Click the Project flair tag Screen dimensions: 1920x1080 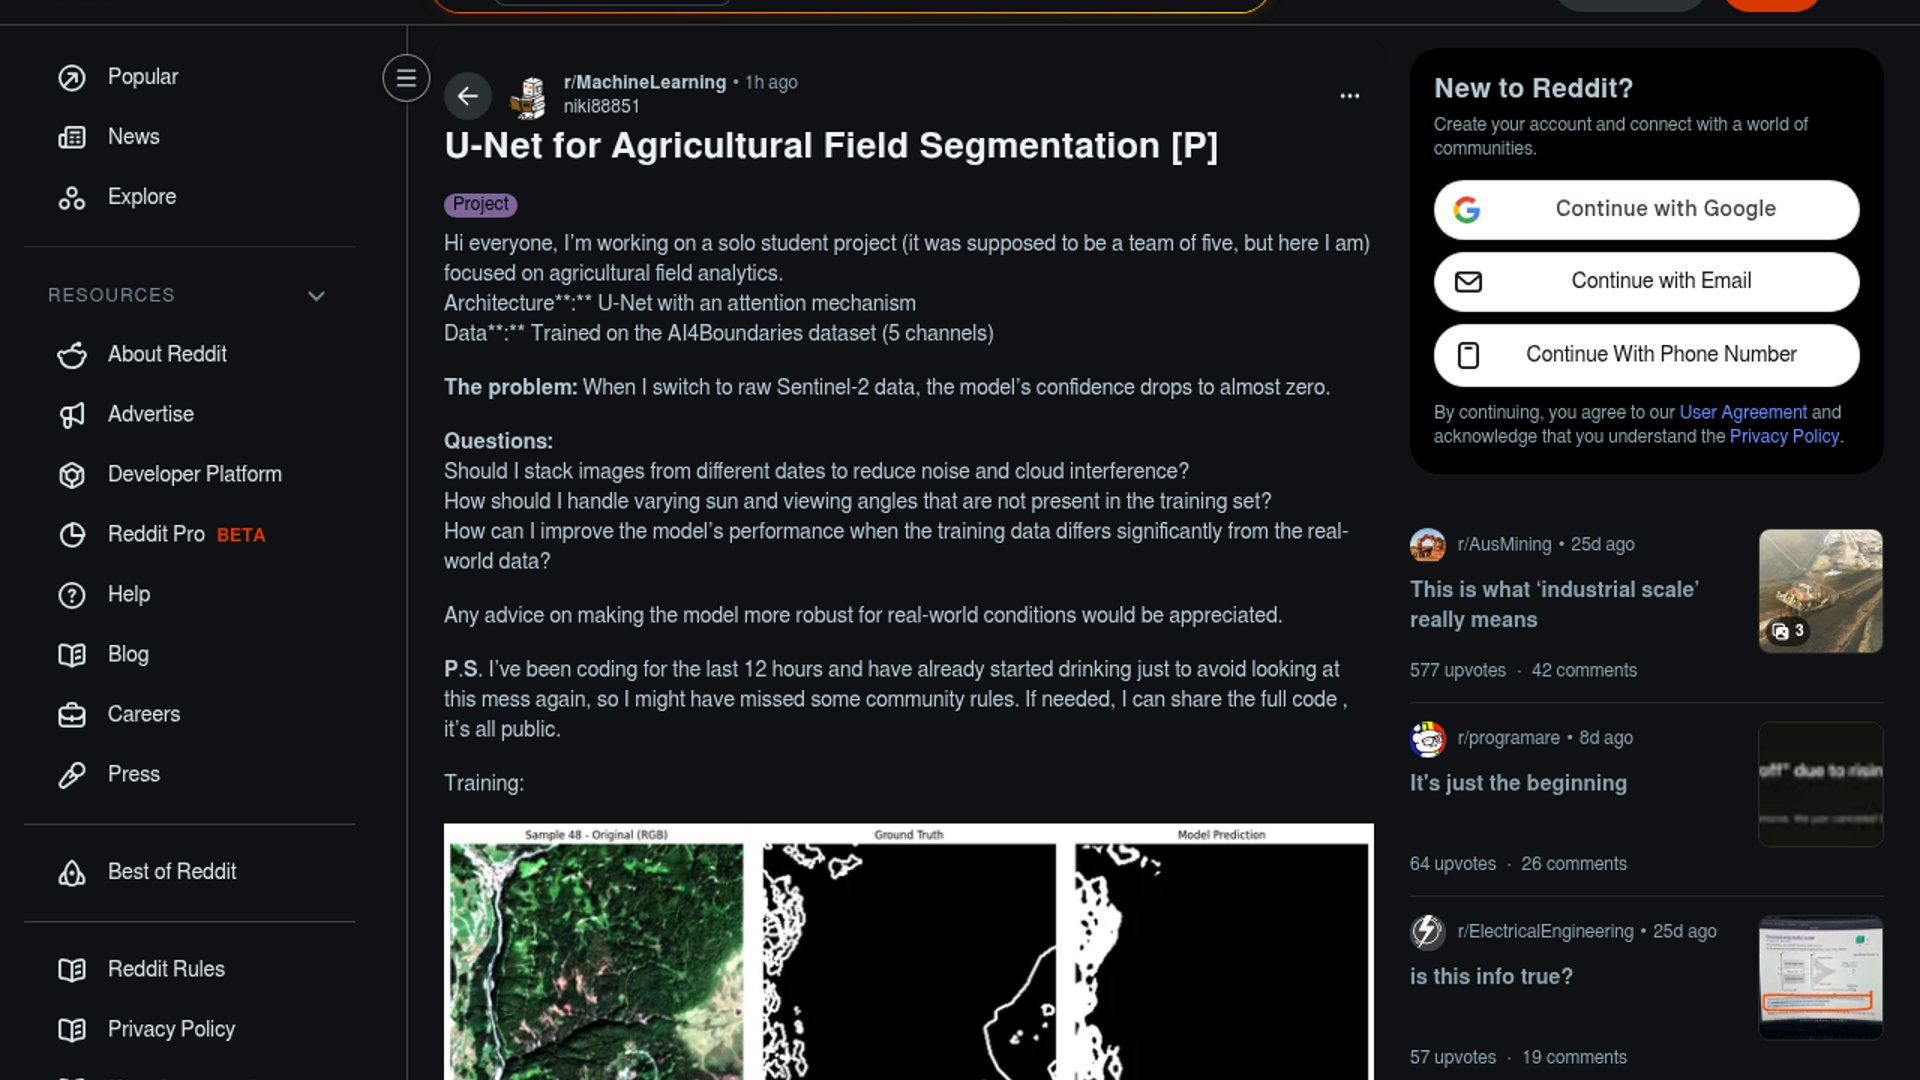click(480, 205)
